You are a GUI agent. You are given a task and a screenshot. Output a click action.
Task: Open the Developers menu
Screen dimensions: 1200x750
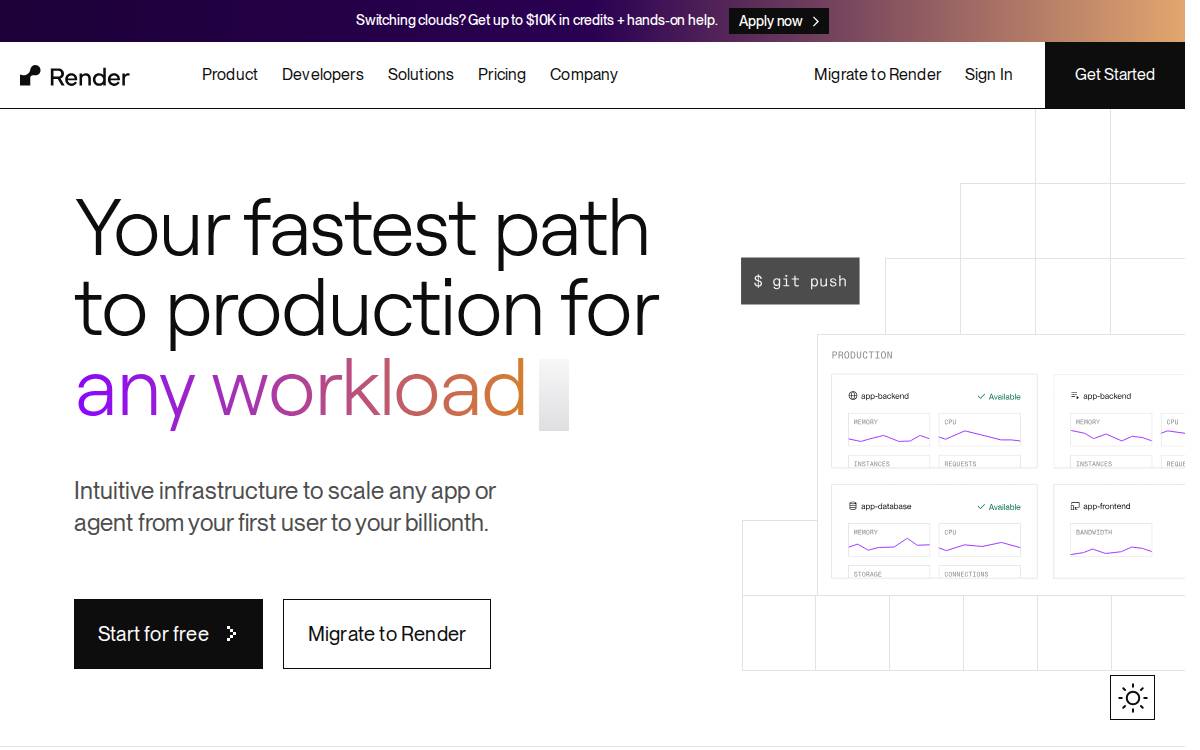coord(323,74)
